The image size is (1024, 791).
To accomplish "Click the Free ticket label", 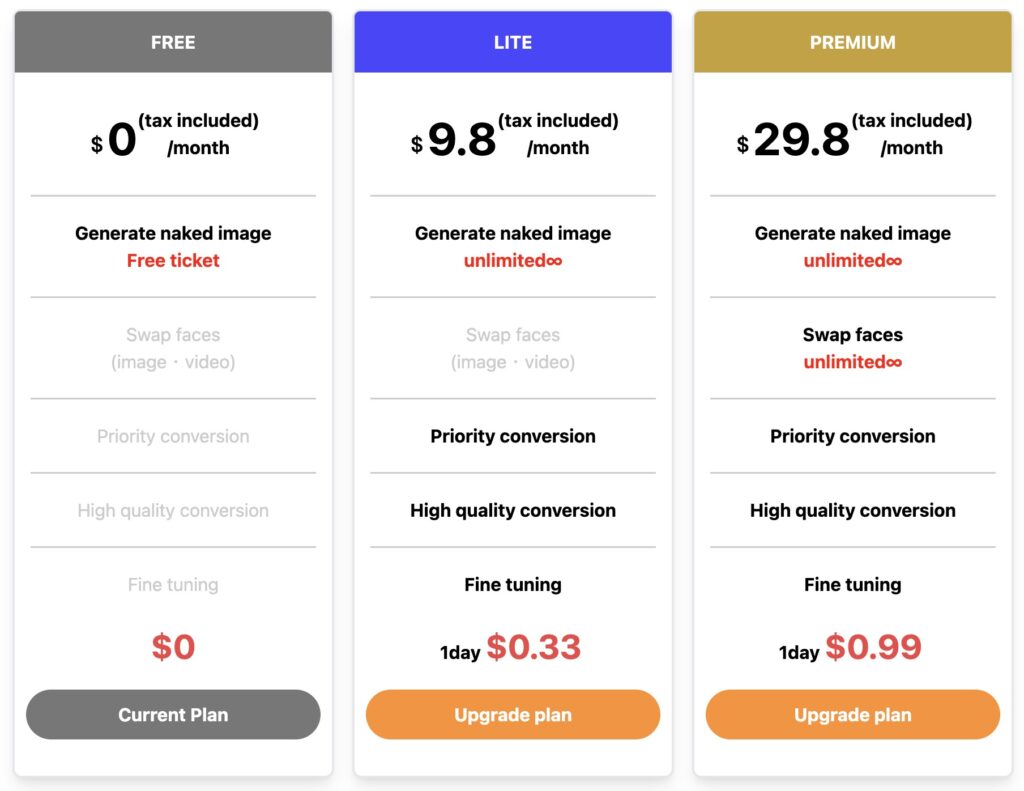I will click(172, 261).
